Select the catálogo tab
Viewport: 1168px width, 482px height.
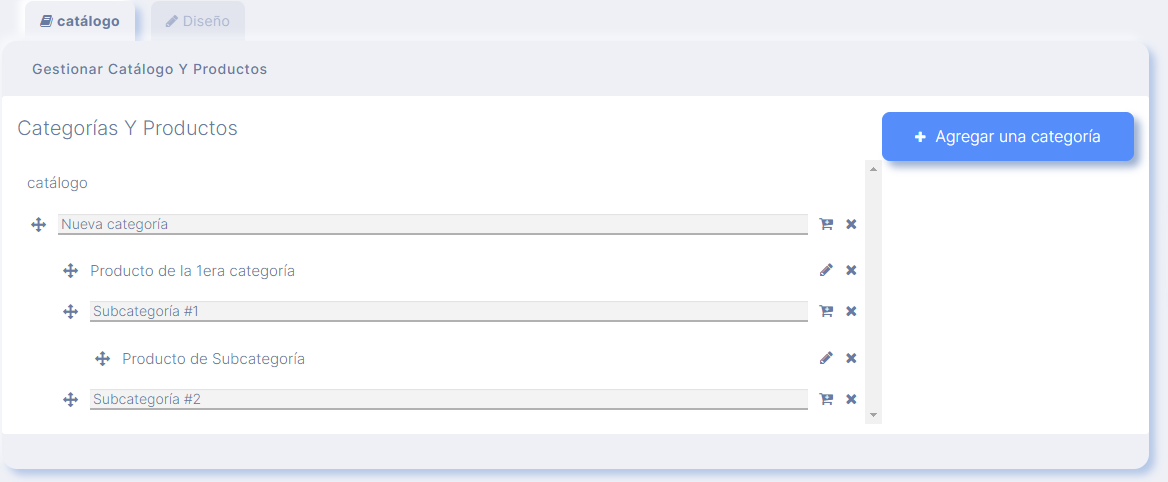pos(80,22)
